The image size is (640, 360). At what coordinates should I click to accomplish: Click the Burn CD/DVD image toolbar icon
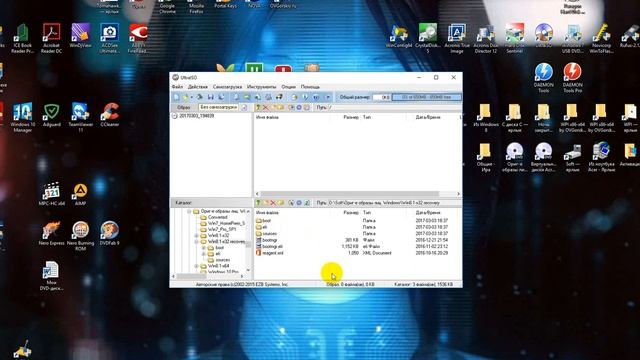click(x=279, y=97)
